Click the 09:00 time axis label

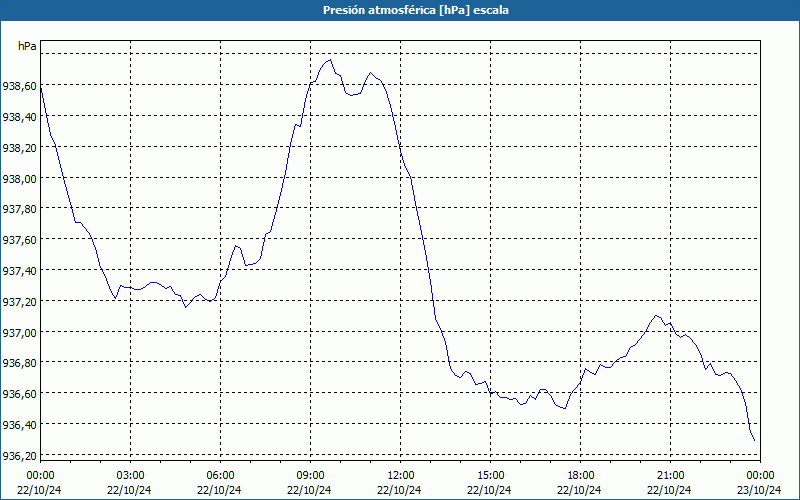[310, 476]
